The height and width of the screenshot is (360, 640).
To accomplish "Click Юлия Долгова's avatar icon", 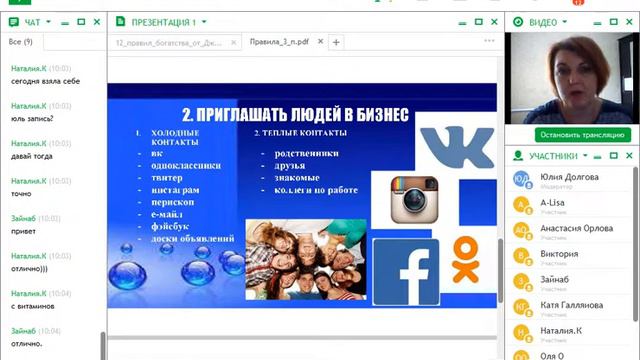I will (522, 180).
